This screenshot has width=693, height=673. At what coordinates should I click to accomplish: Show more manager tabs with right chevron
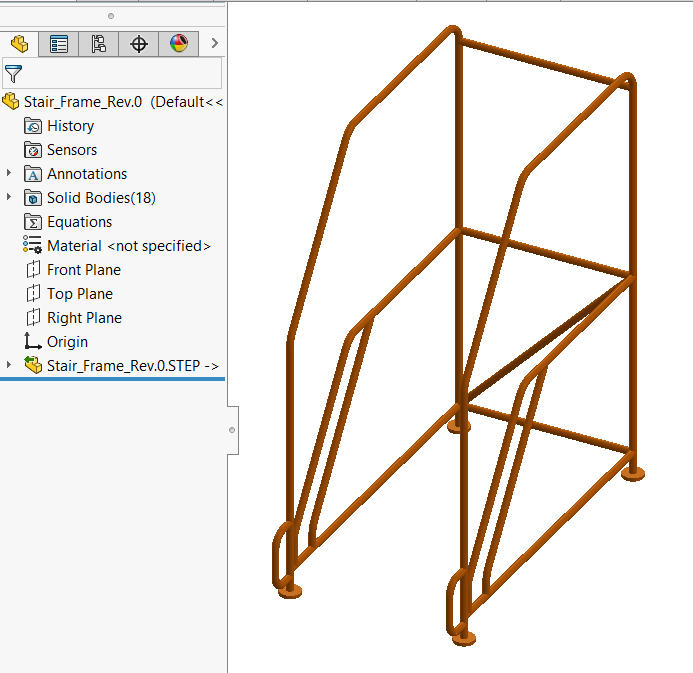[x=215, y=43]
